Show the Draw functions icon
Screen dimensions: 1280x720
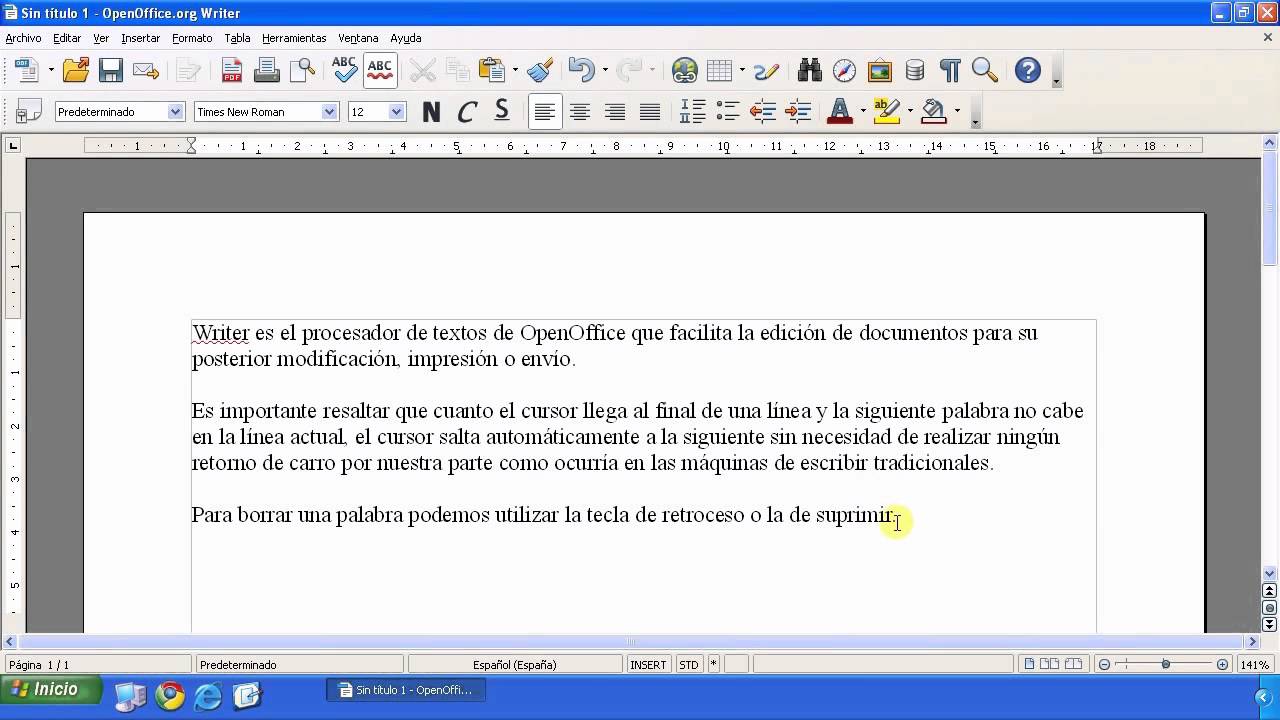pos(766,70)
